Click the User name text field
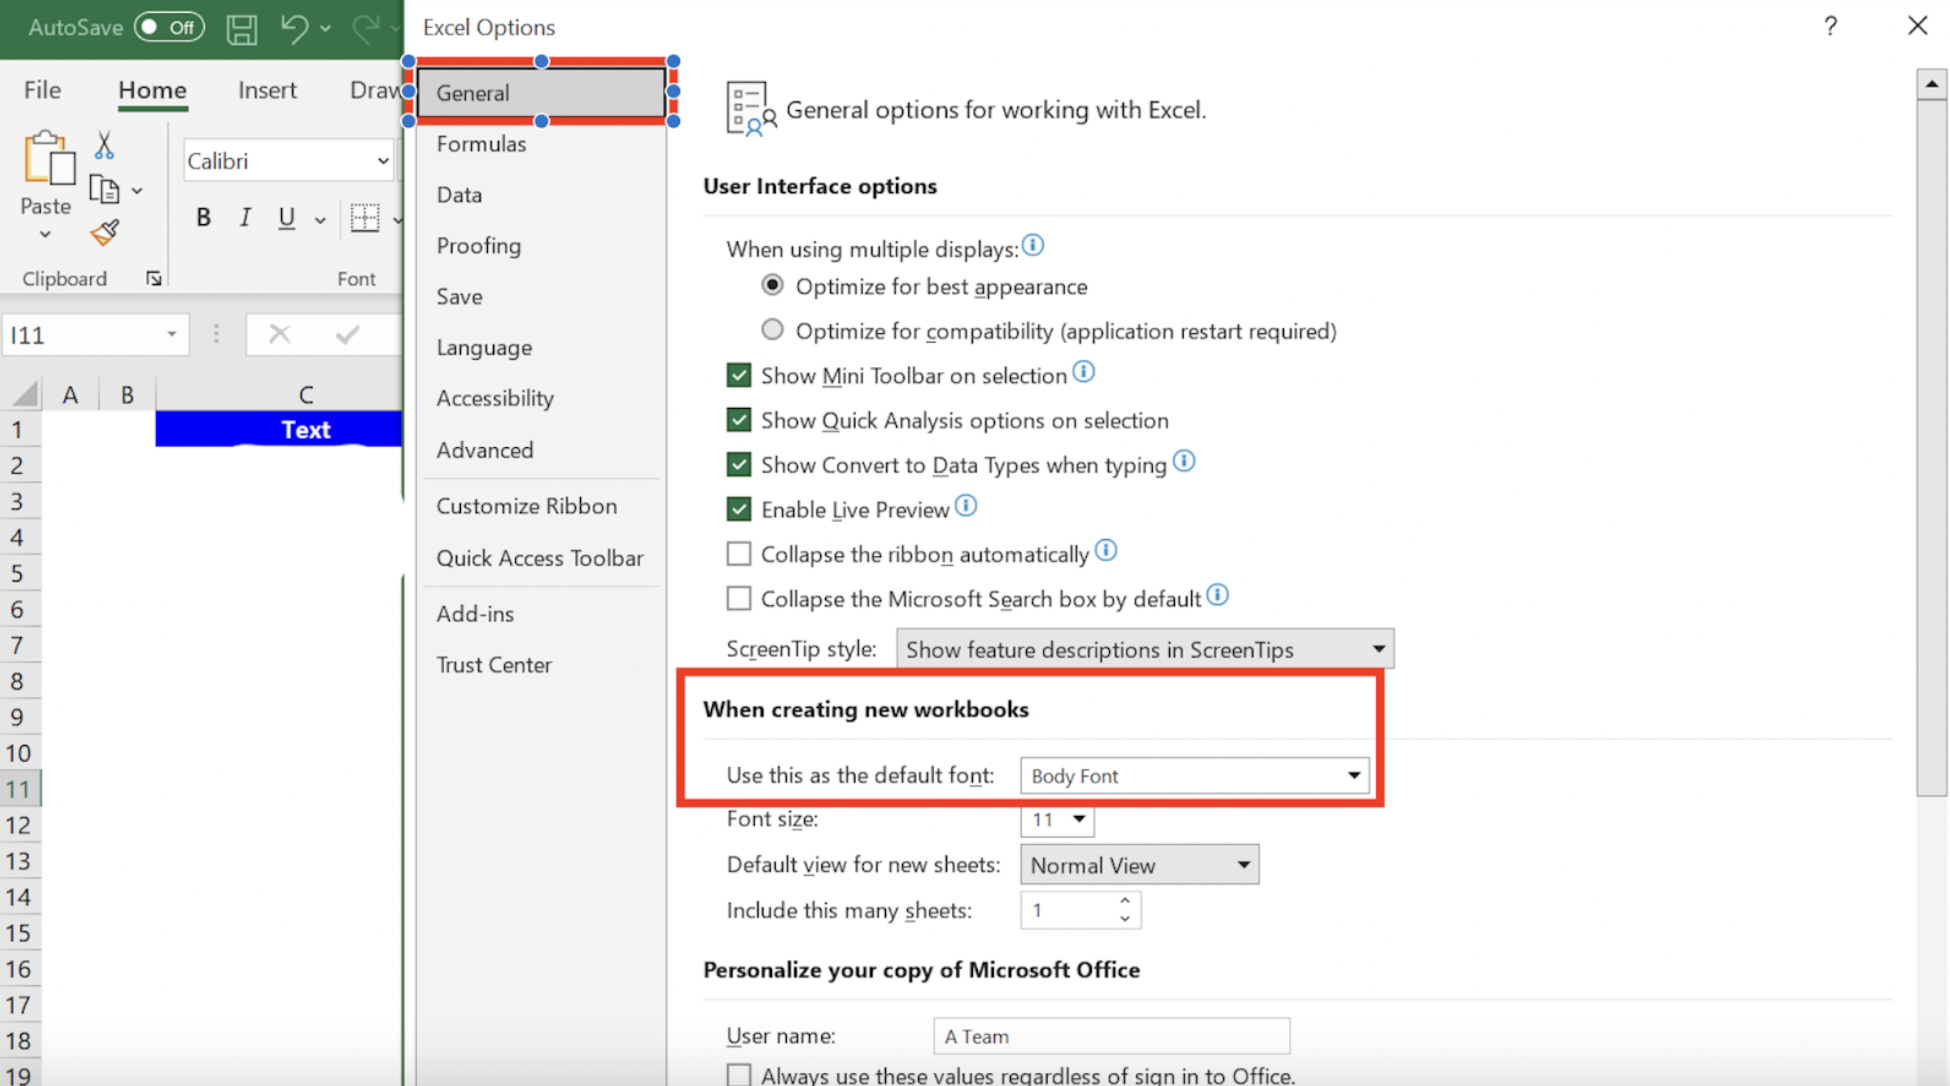The height and width of the screenshot is (1086, 1950). tap(1111, 1036)
